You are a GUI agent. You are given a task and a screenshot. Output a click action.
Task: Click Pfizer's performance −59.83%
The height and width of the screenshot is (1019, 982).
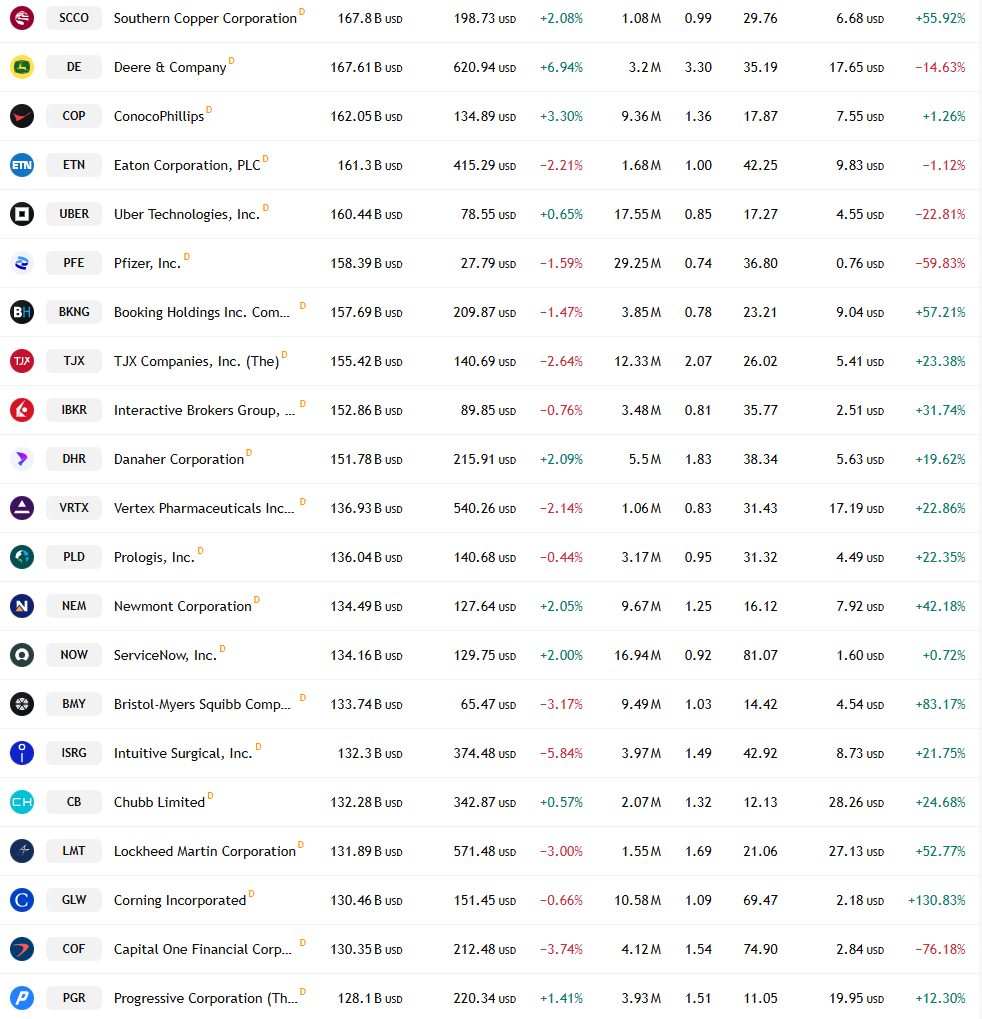(x=940, y=263)
